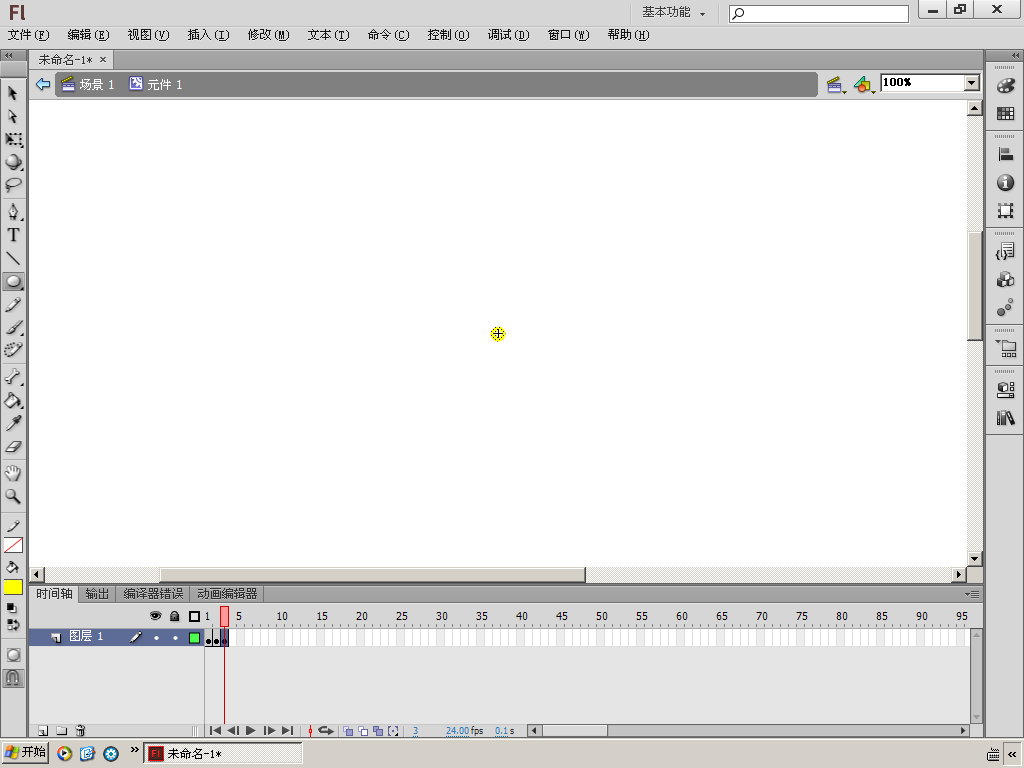1024x768 pixels.
Task: Open the 基本功能 workspace dropdown
Action: click(674, 12)
